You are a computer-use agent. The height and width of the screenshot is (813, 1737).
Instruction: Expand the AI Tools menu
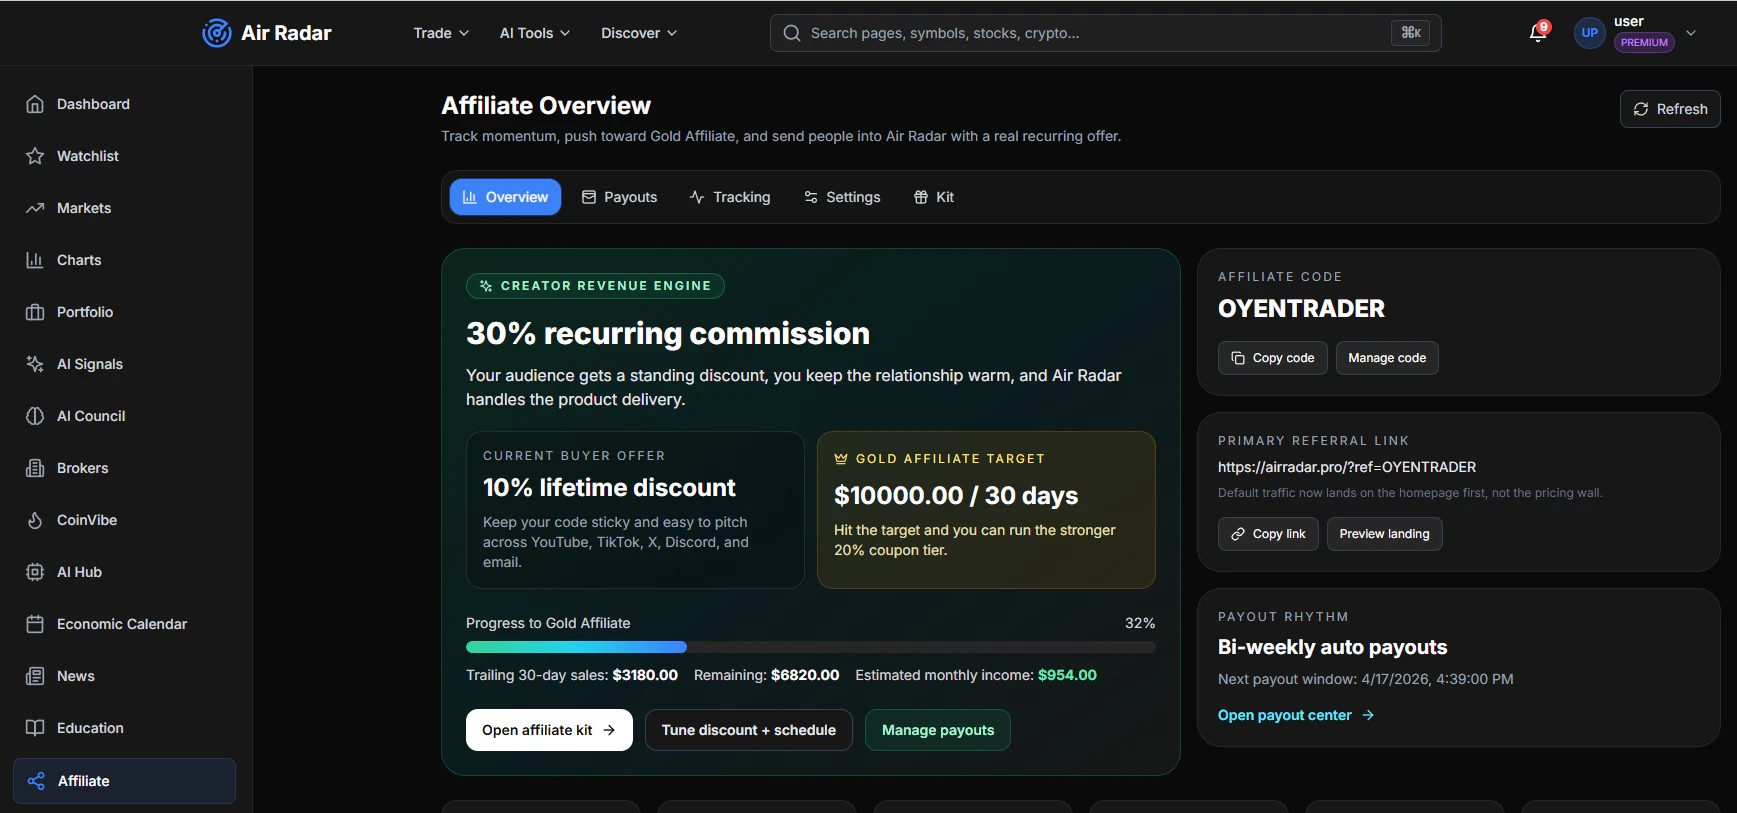coord(535,33)
